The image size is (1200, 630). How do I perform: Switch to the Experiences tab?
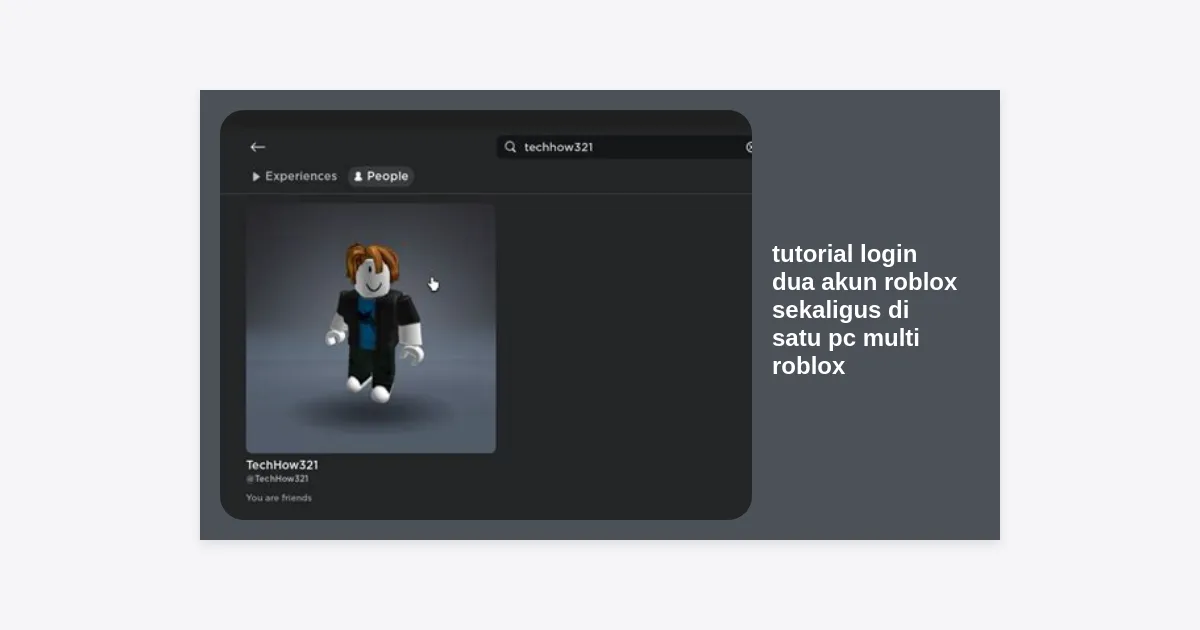(x=300, y=176)
